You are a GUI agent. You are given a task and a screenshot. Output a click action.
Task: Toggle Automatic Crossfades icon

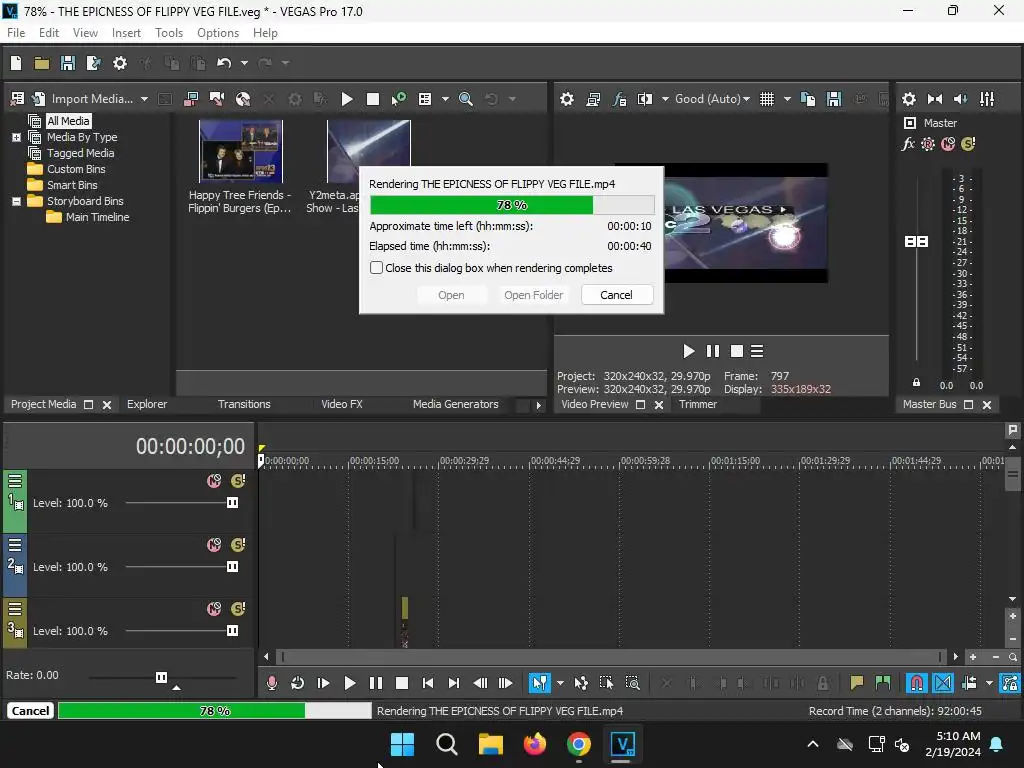(x=943, y=683)
